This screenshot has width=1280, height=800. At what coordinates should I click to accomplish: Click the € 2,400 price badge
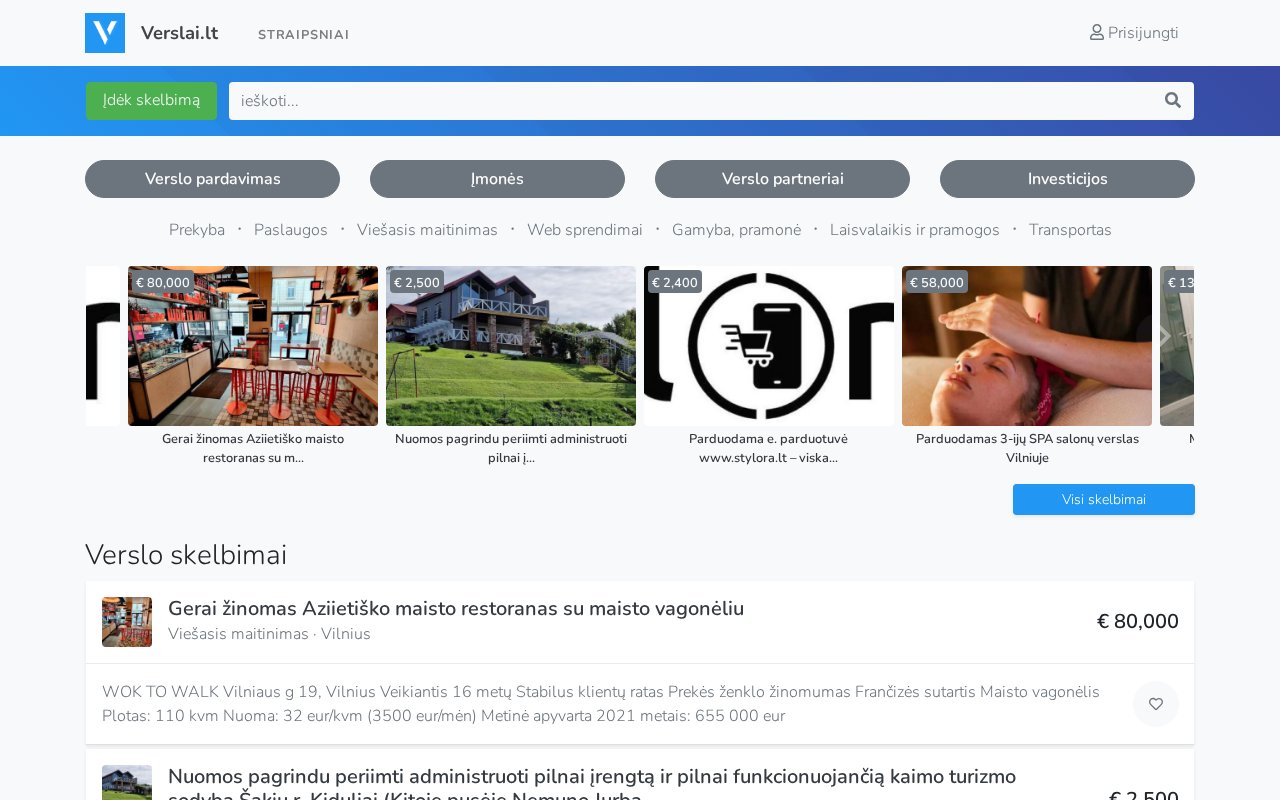(x=675, y=282)
